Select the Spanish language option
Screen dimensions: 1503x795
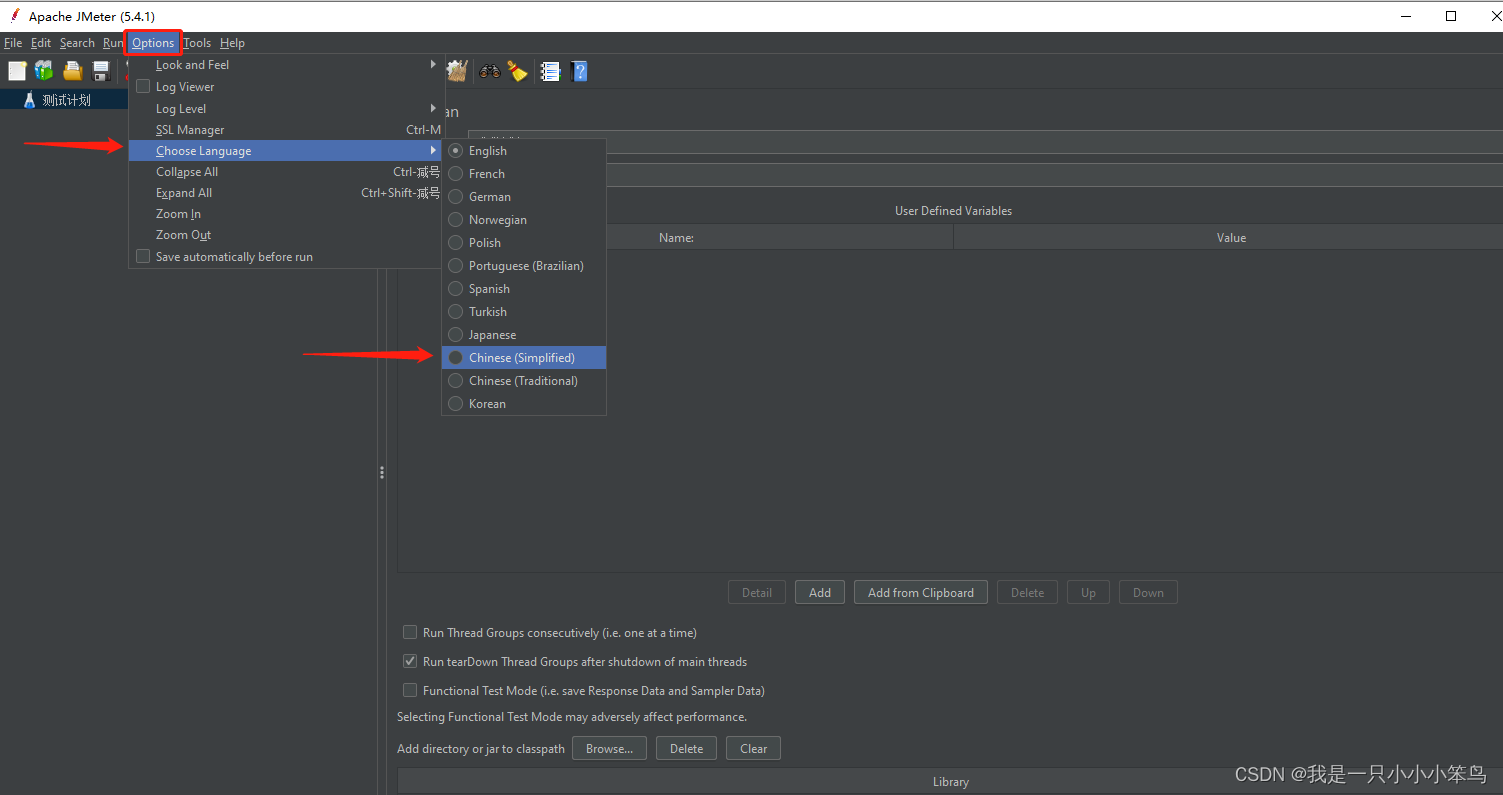[x=524, y=289]
